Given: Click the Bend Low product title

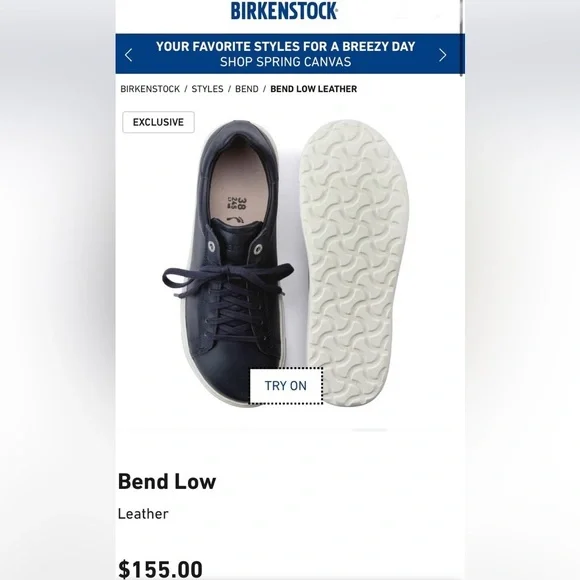Looking at the screenshot, I should [167, 482].
